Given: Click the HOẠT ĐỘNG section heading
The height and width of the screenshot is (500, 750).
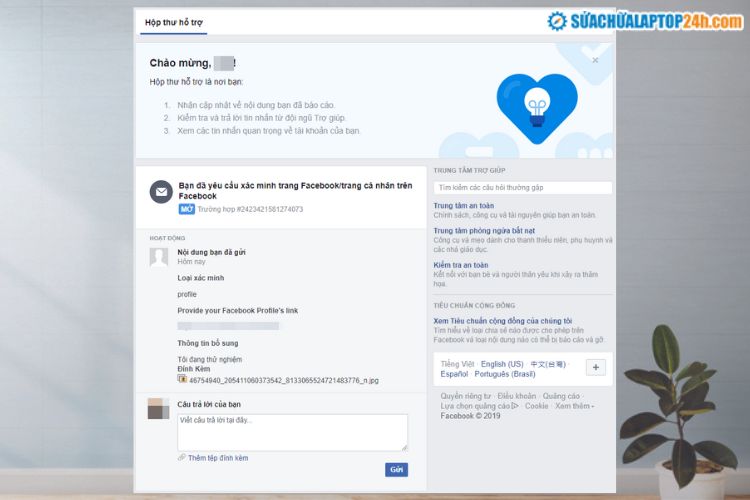Looking at the screenshot, I should tap(167, 238).
